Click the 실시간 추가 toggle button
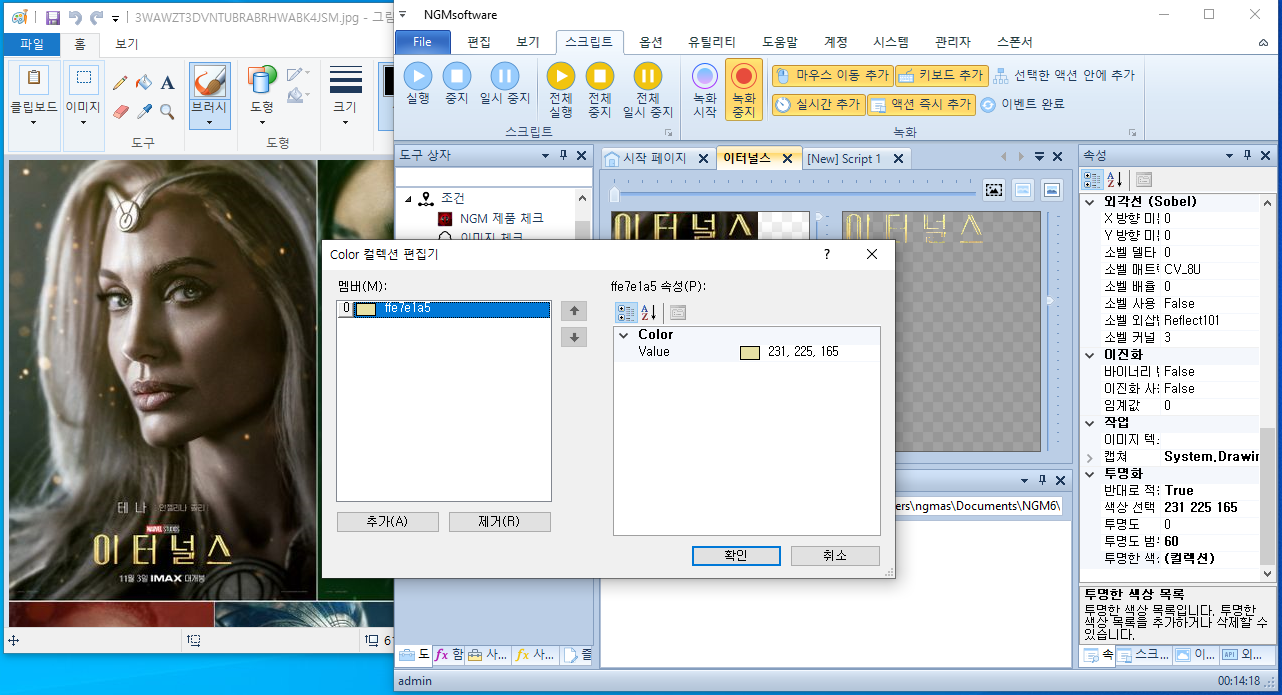The image size is (1282, 695). coord(817,104)
